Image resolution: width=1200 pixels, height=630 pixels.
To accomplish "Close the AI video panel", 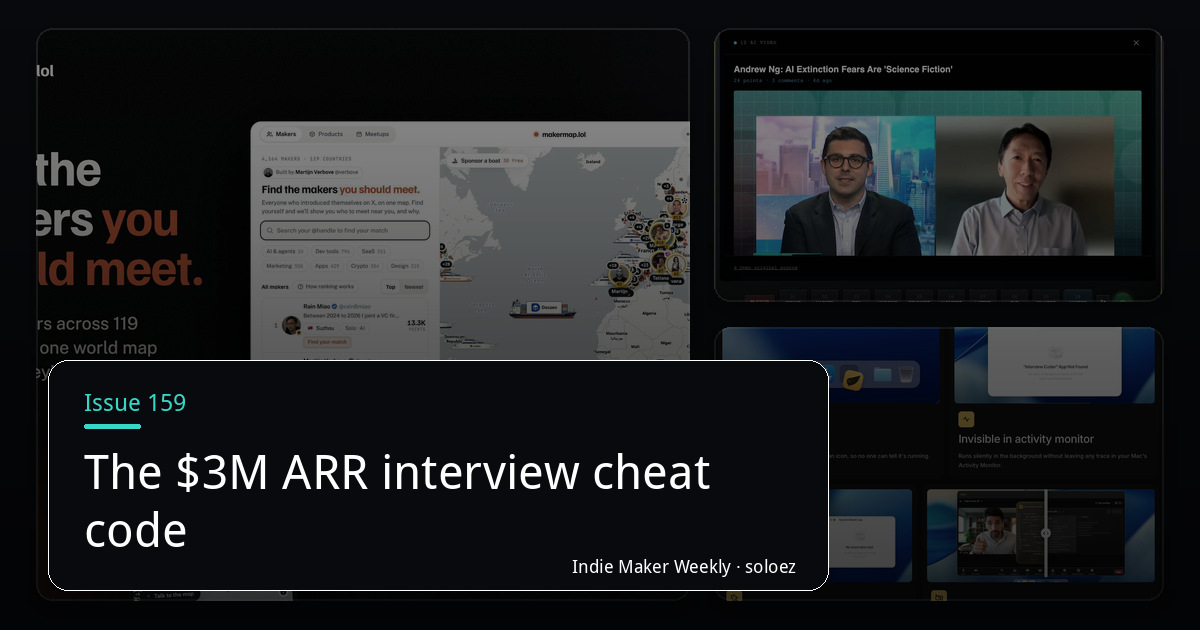I will pyautogui.click(x=1136, y=43).
